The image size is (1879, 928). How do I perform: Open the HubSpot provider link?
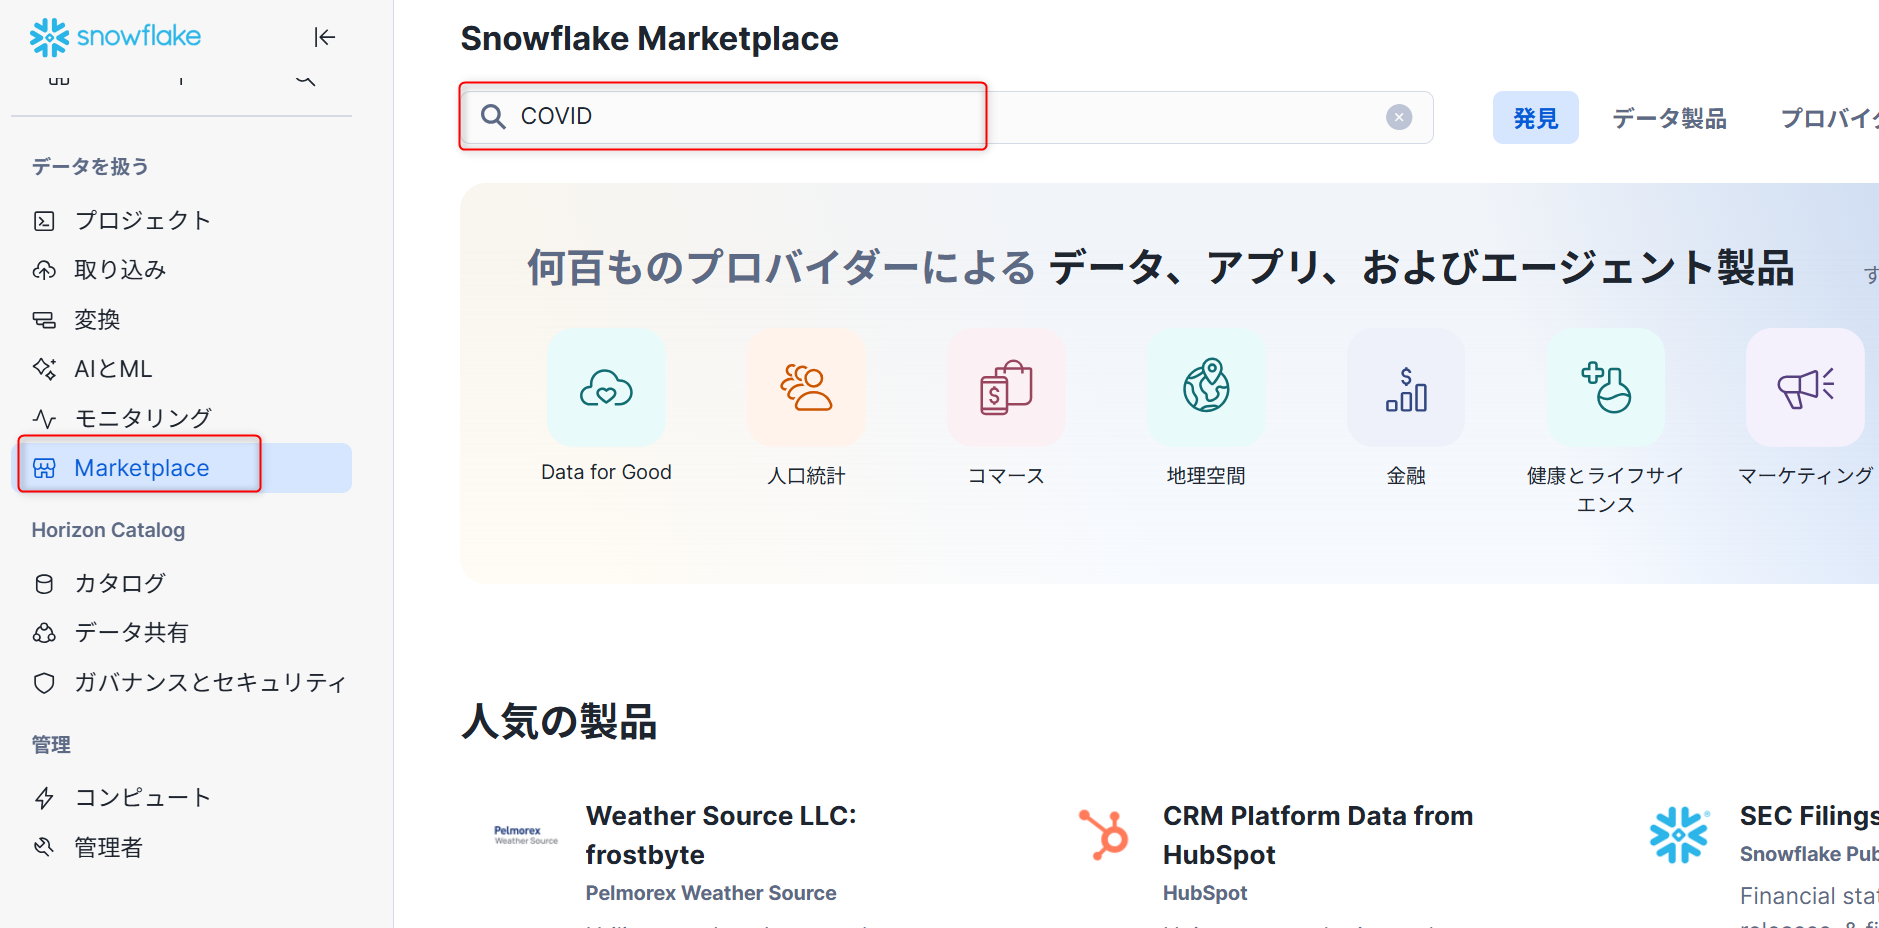pyautogui.click(x=1205, y=893)
